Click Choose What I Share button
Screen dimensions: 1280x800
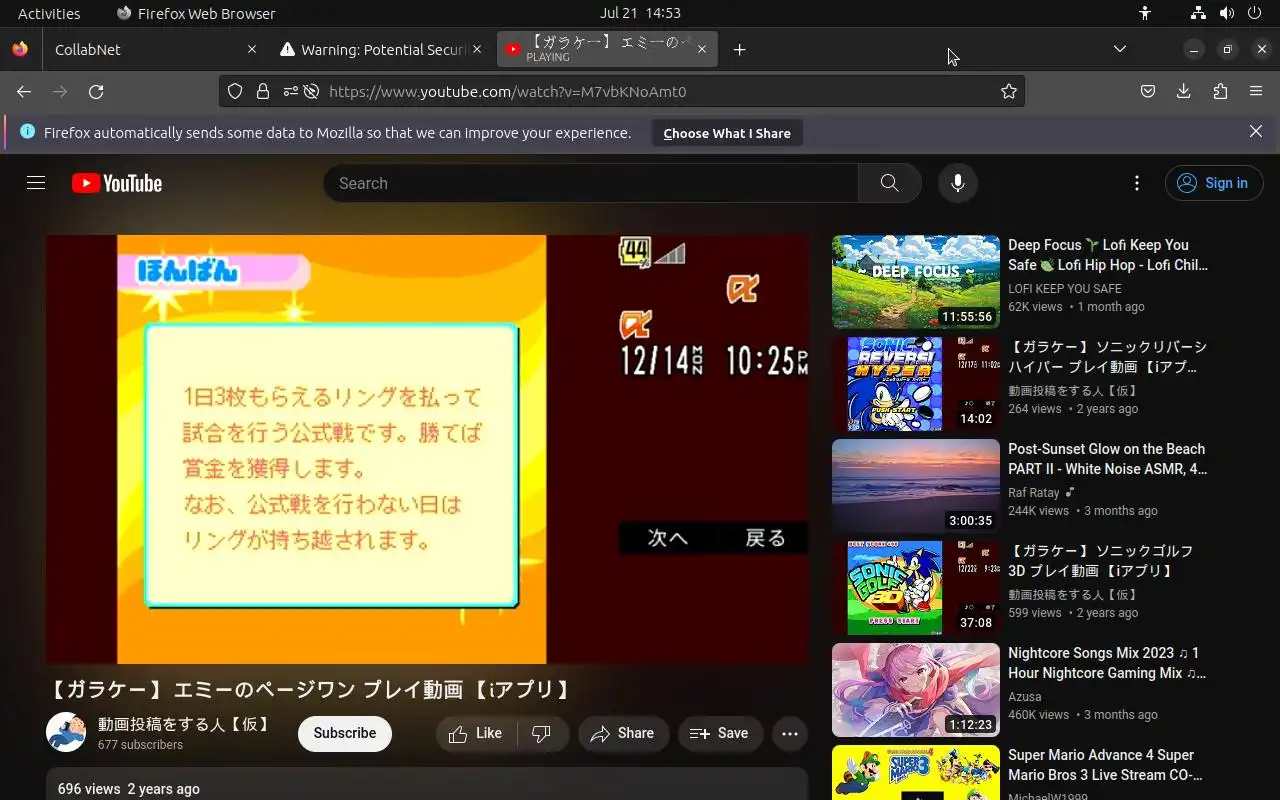727,133
